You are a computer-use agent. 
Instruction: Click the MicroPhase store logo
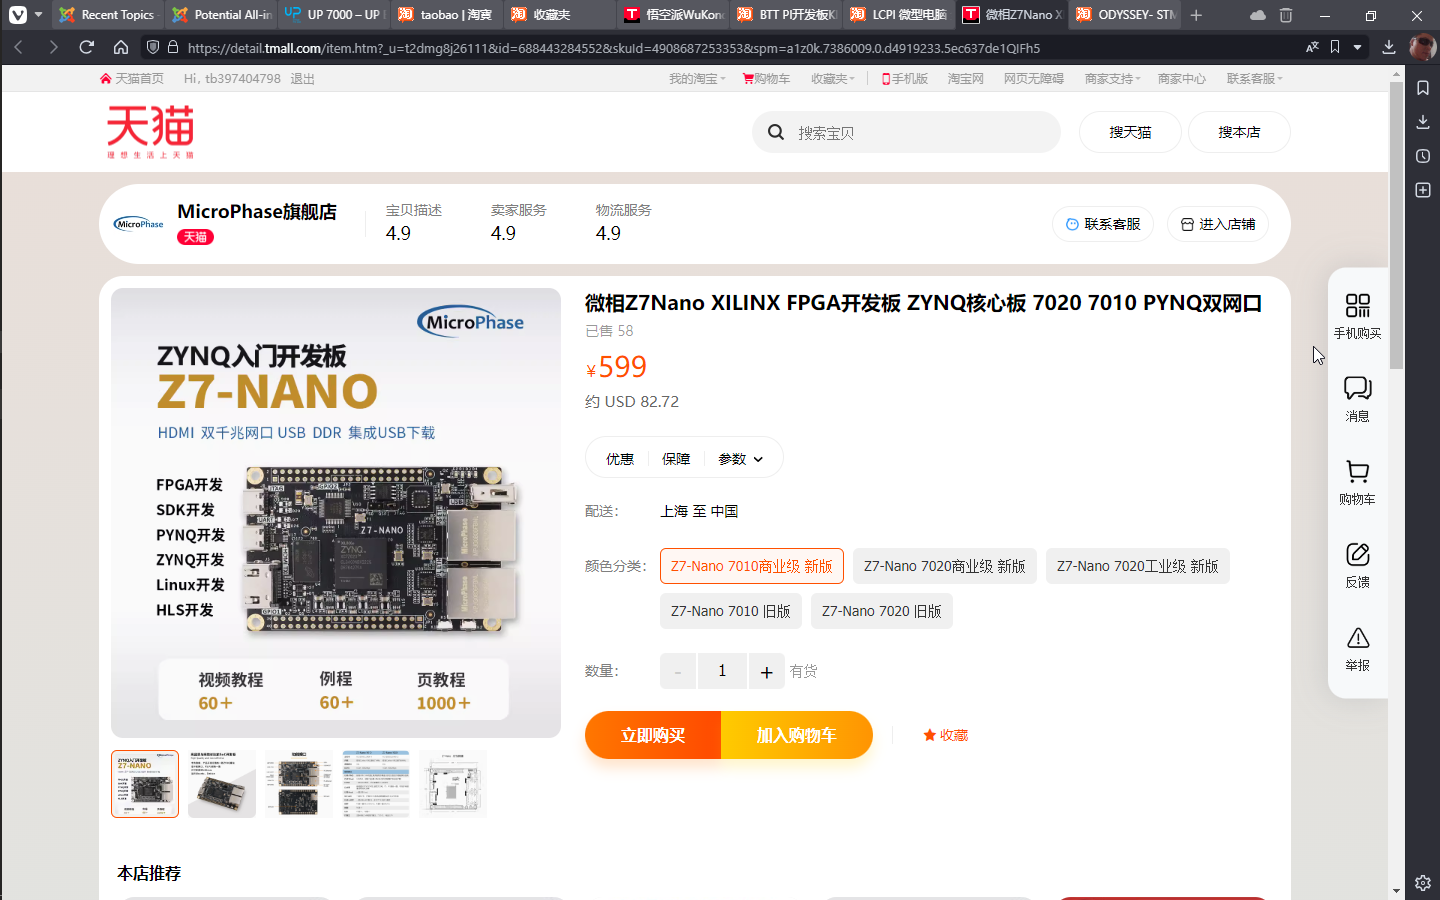[139, 224]
